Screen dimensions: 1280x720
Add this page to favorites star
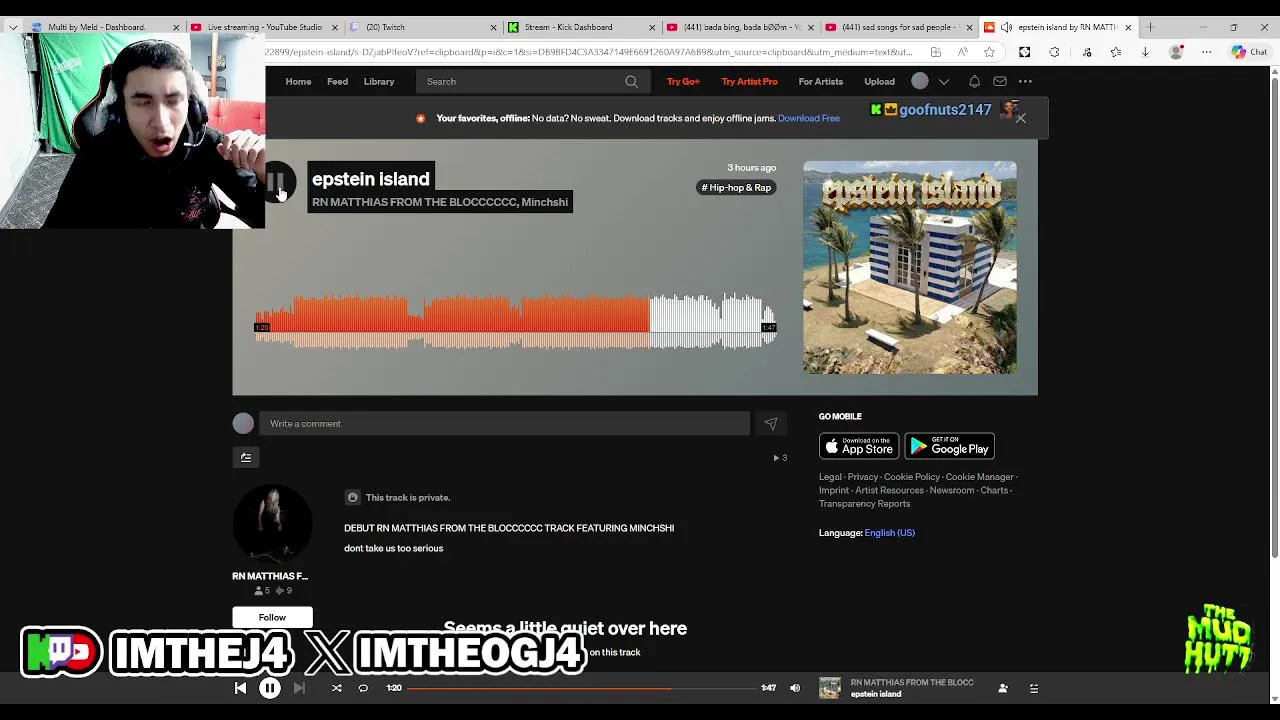pyautogui.click(x=989, y=52)
